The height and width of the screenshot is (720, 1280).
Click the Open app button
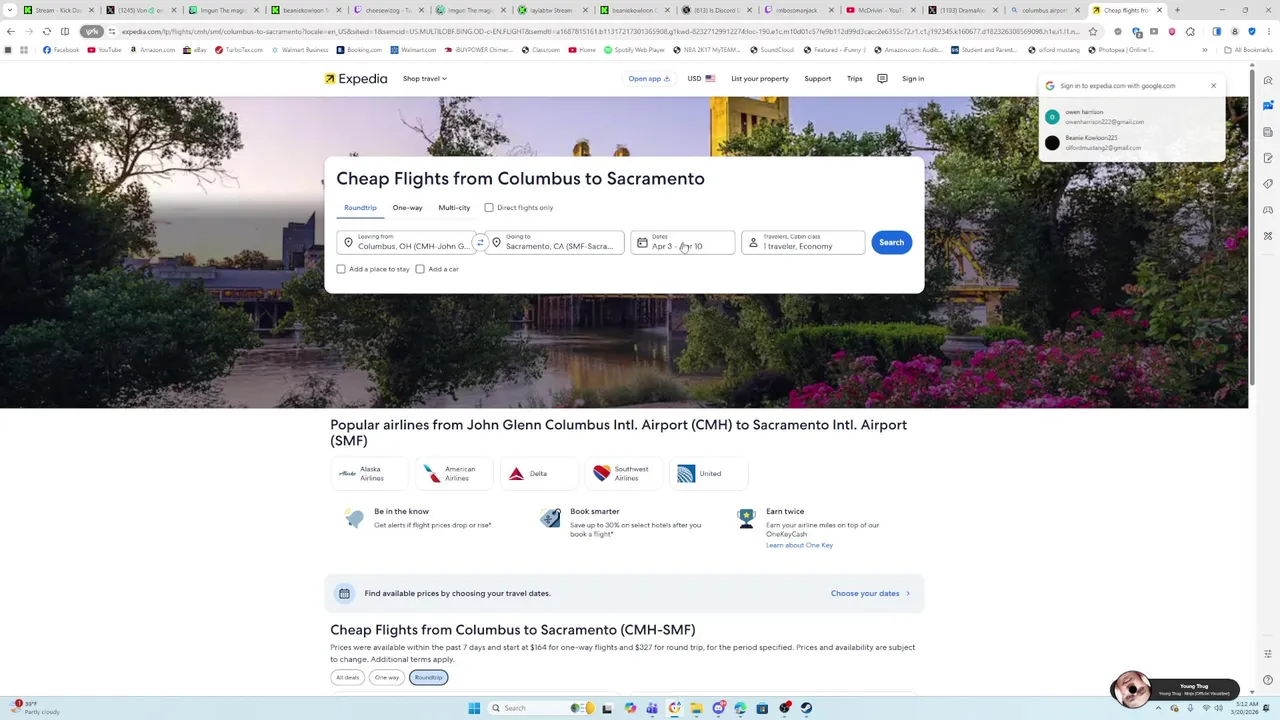[649, 79]
